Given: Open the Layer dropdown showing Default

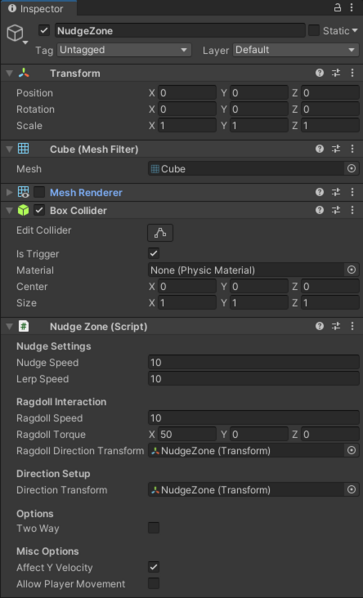Looking at the screenshot, I should pos(296,50).
